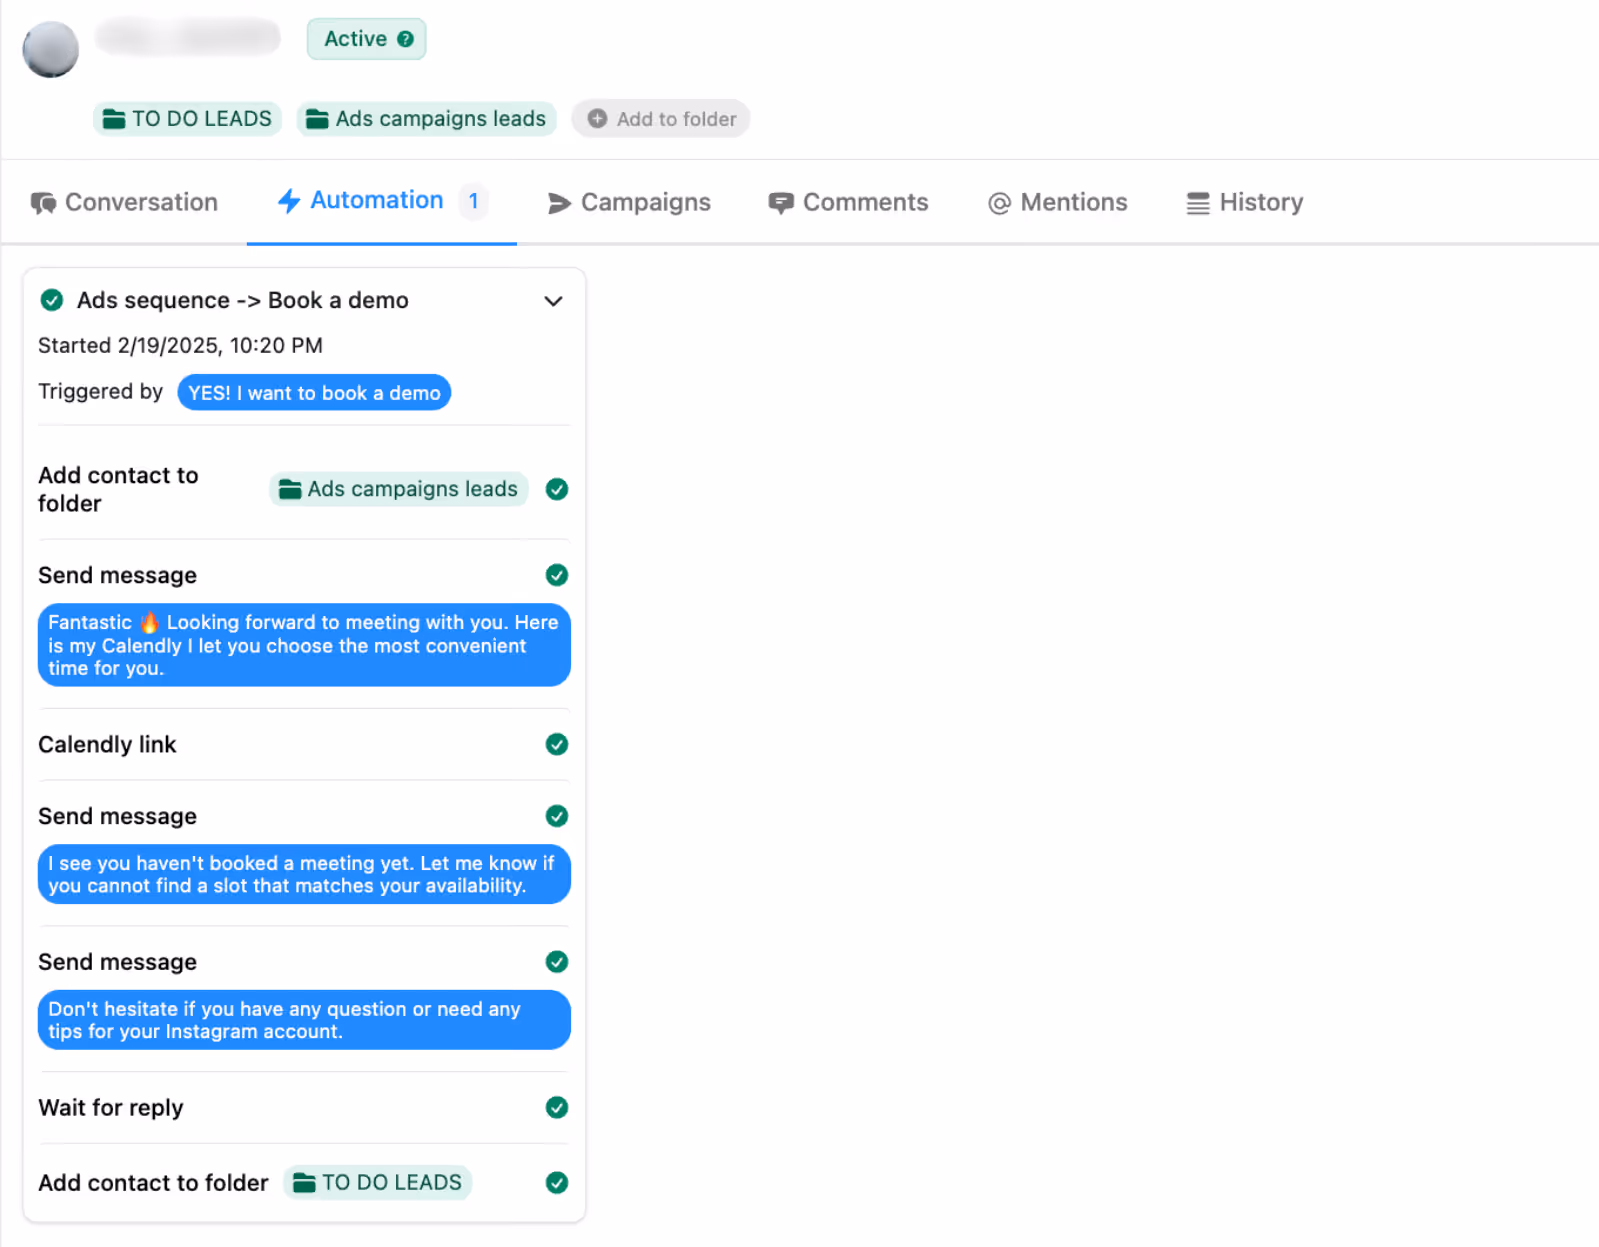
Task: Open the contact profile avatar
Action: point(51,49)
